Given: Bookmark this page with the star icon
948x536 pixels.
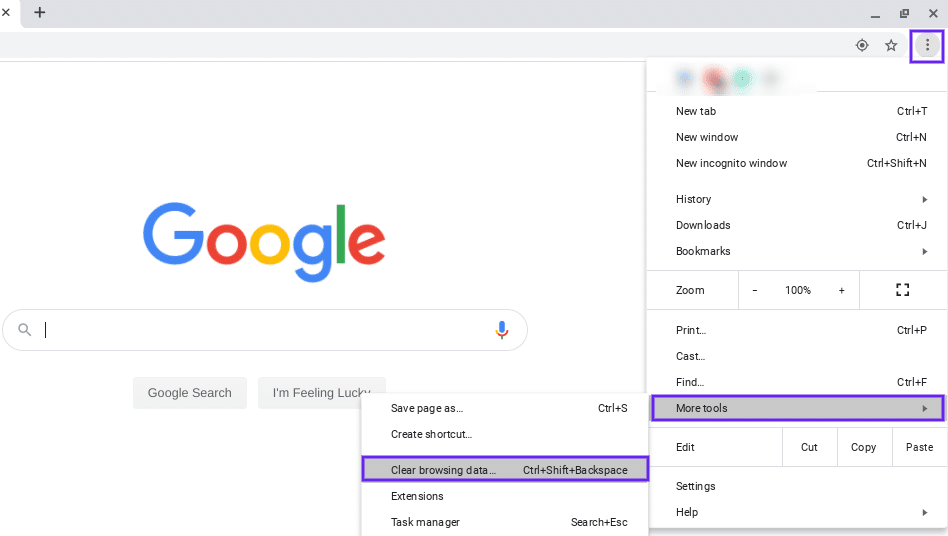Looking at the screenshot, I should tap(891, 45).
